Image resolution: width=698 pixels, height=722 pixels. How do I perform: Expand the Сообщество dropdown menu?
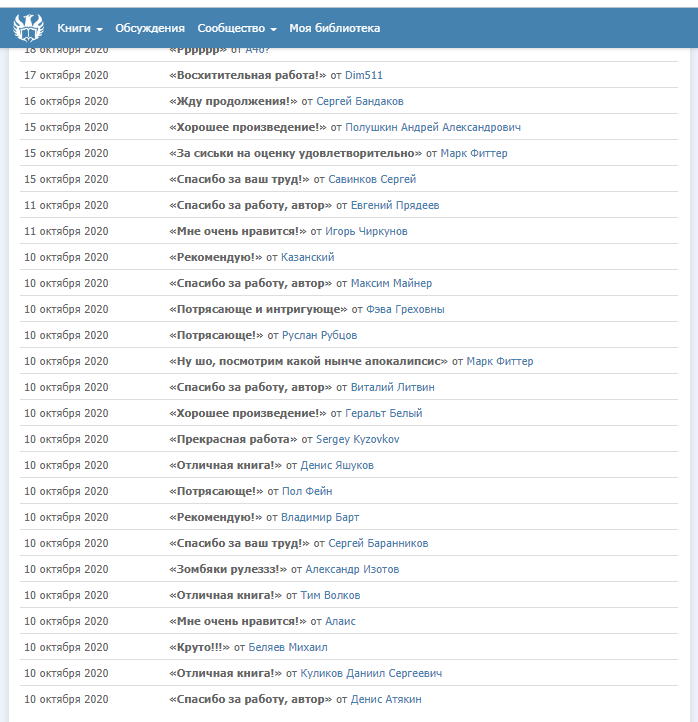pyautogui.click(x=237, y=28)
